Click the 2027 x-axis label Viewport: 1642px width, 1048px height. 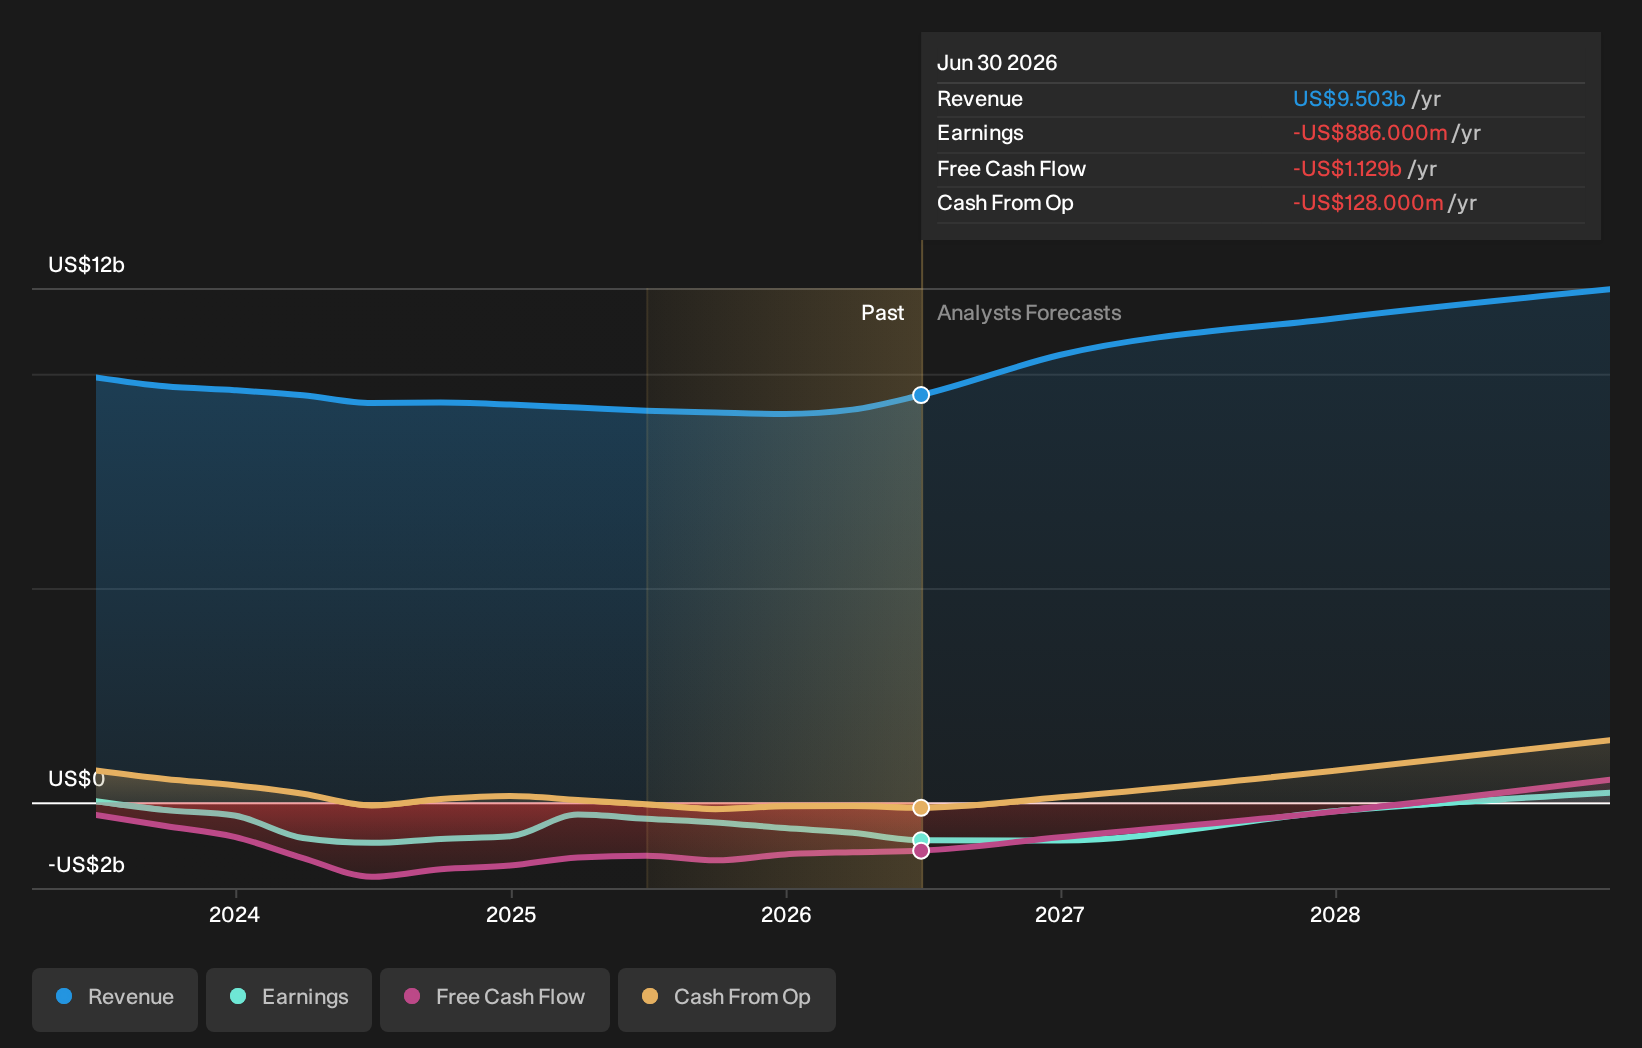tap(1060, 915)
